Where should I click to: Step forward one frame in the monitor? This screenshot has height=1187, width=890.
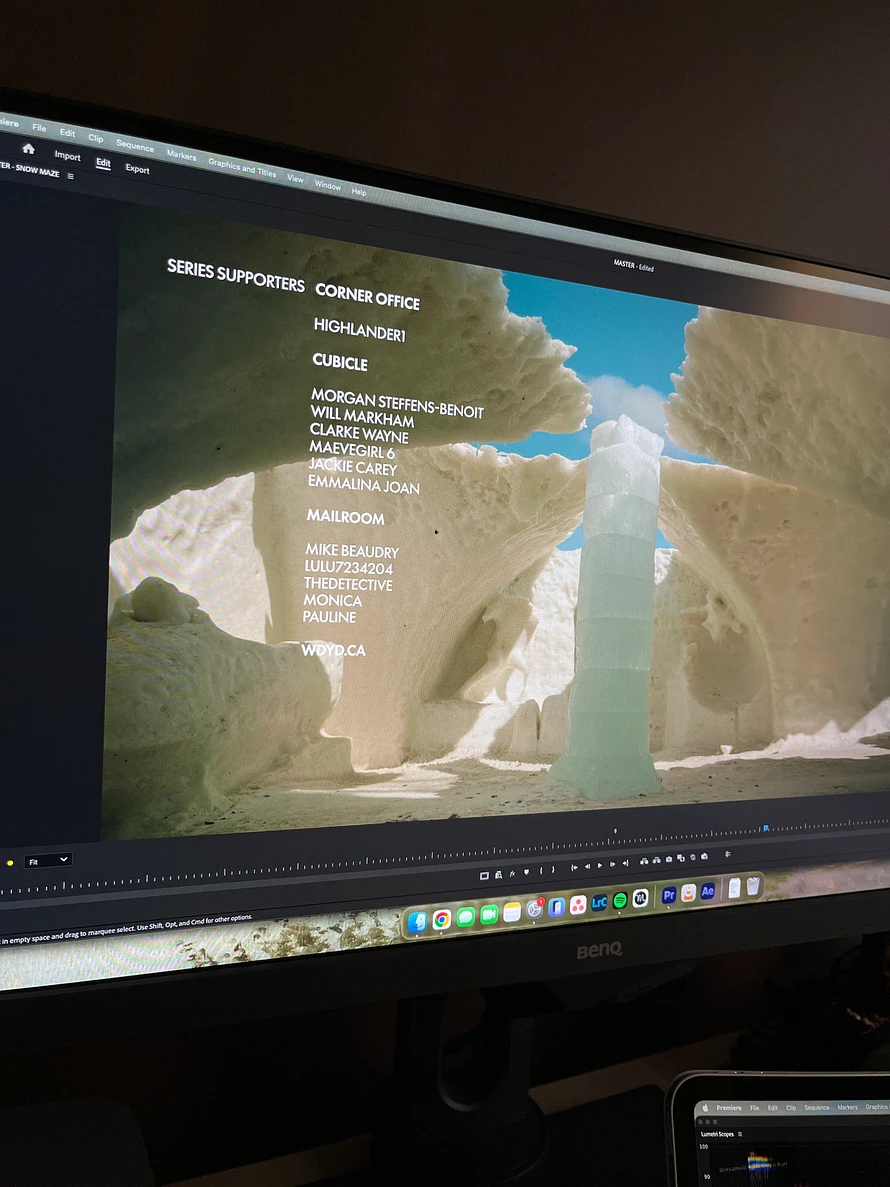(x=612, y=864)
